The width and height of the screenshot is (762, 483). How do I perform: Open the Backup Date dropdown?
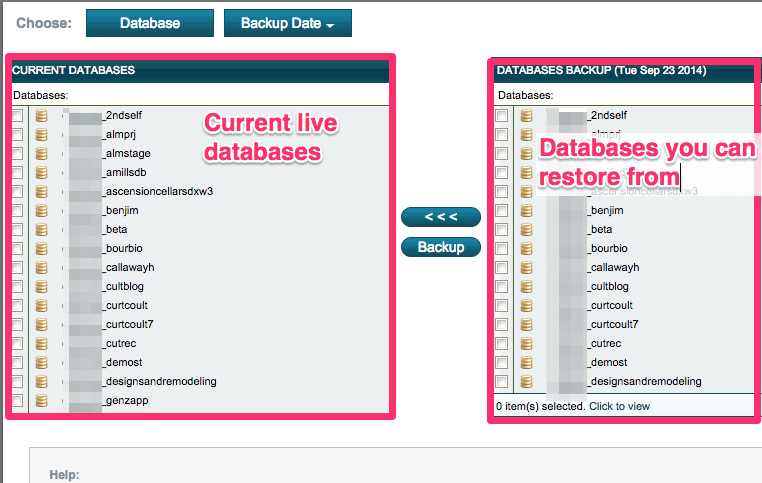[288, 23]
